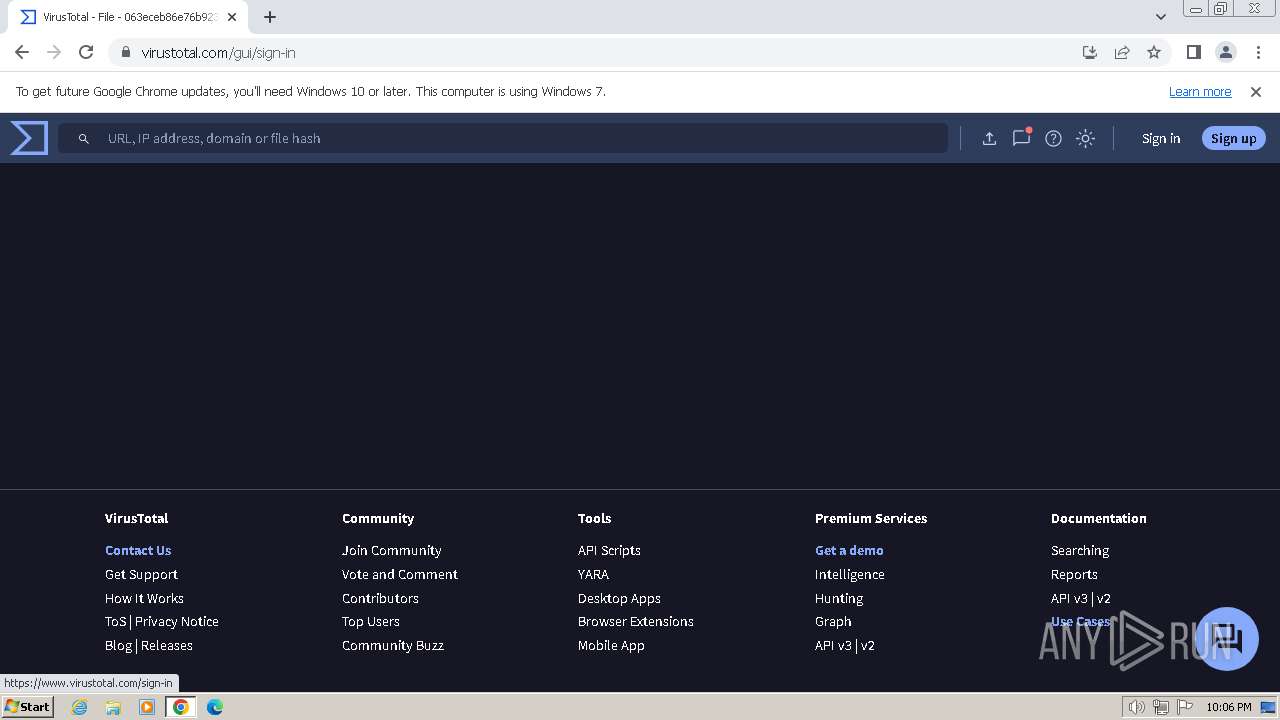Open the Contact Us link
Image resolution: width=1280 pixels, height=720 pixels.
[138, 550]
